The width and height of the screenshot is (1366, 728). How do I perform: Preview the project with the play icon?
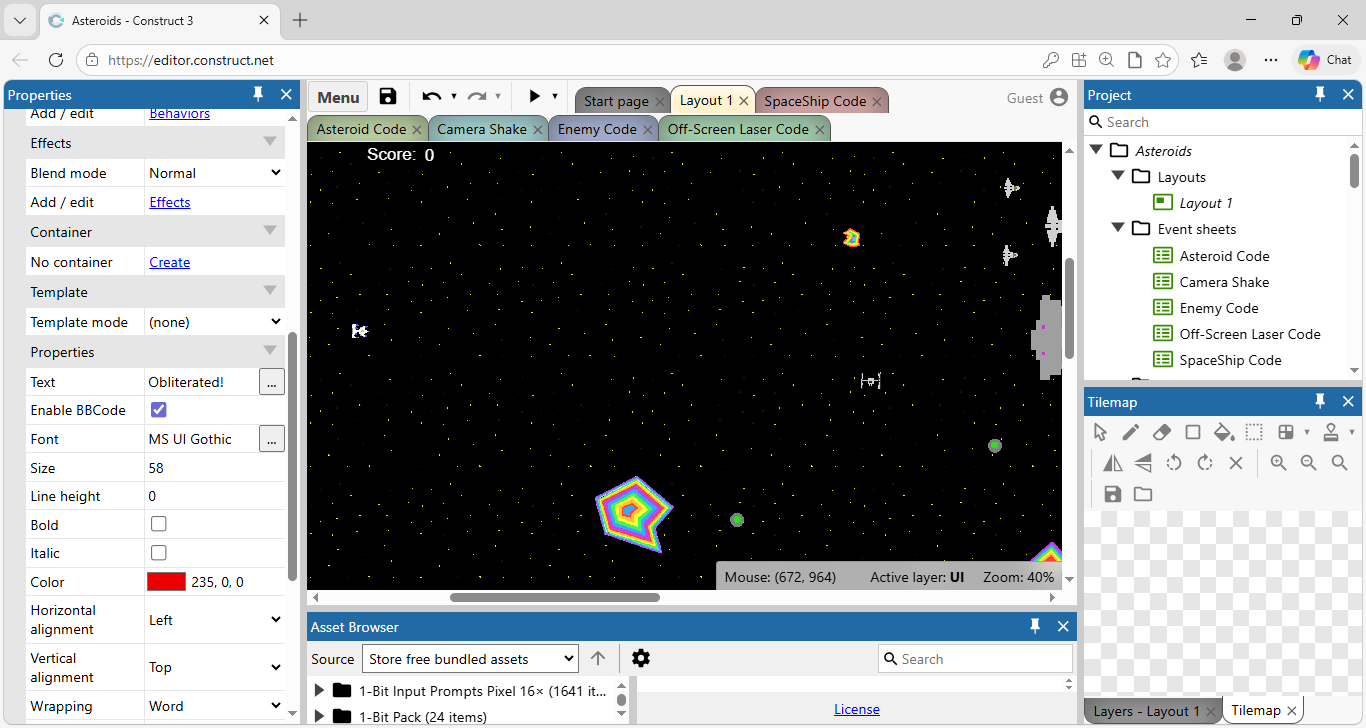(x=534, y=97)
